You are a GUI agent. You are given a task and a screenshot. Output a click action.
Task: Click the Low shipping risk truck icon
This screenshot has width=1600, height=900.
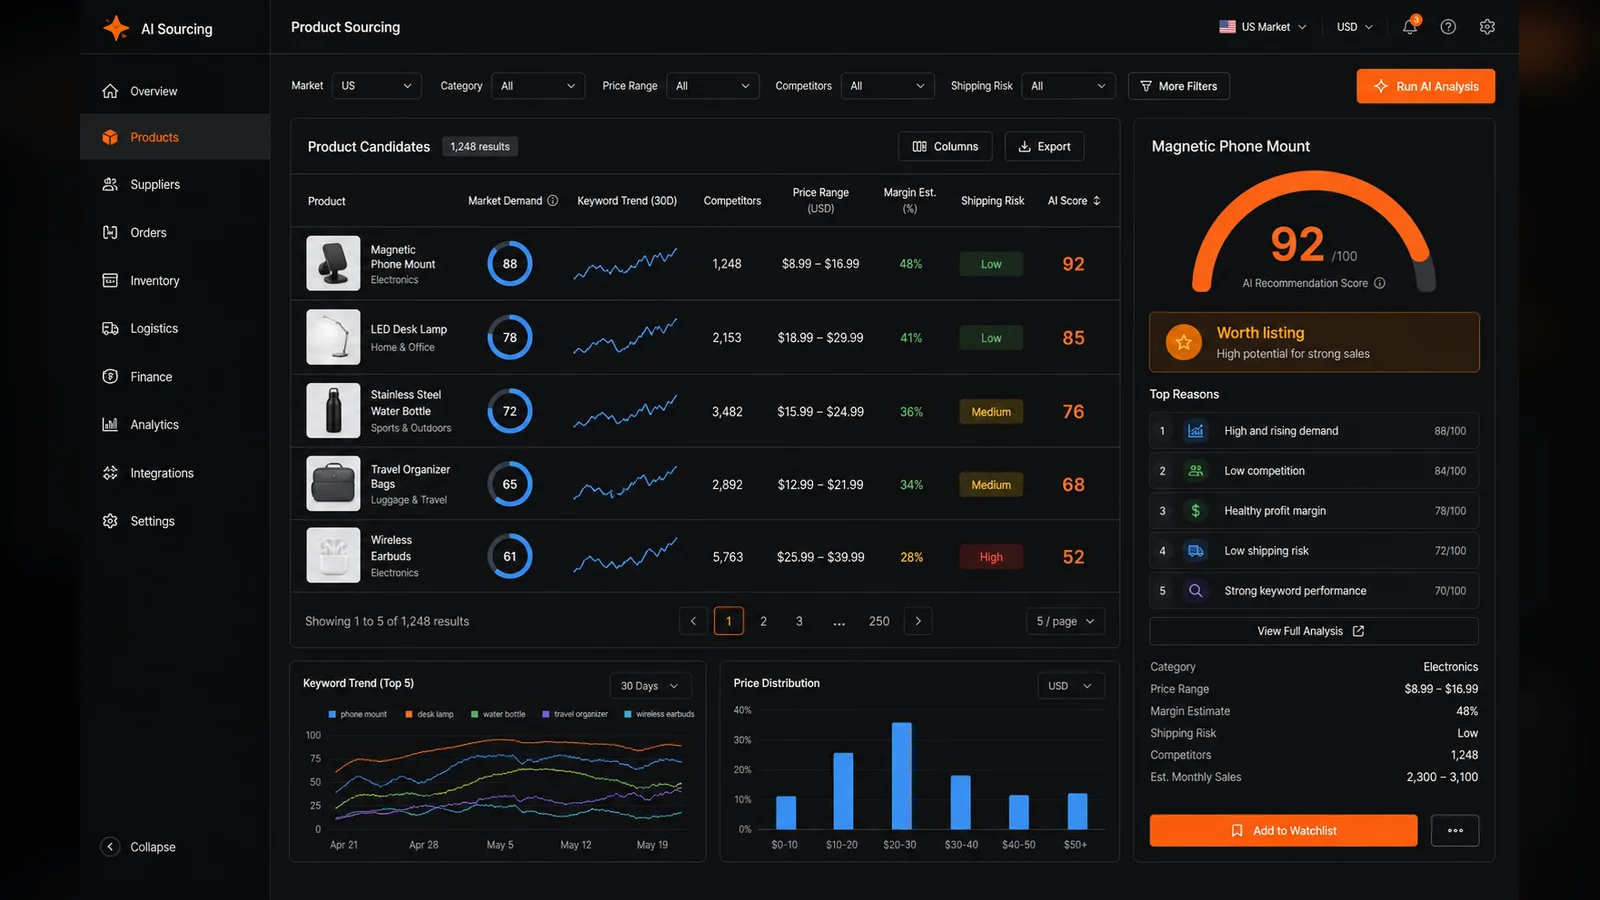(1195, 551)
